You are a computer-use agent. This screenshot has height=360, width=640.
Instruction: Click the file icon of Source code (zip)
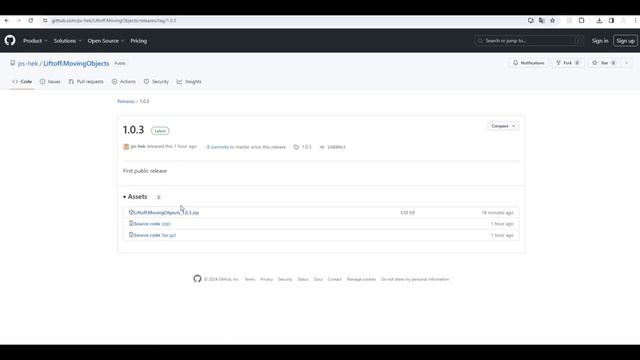click(131, 224)
